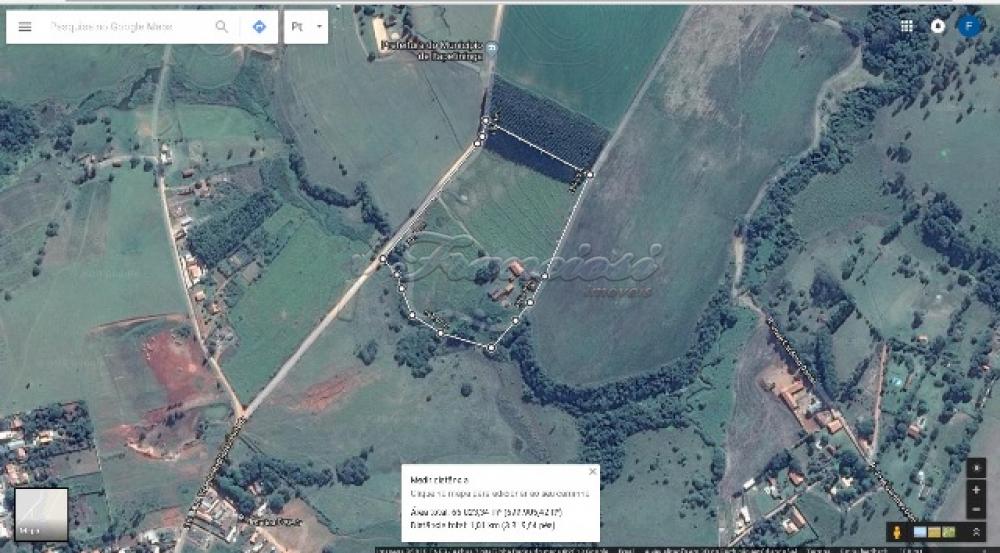Open the Google apps grid
Viewport: 1000px width, 553px height.
coord(906,26)
